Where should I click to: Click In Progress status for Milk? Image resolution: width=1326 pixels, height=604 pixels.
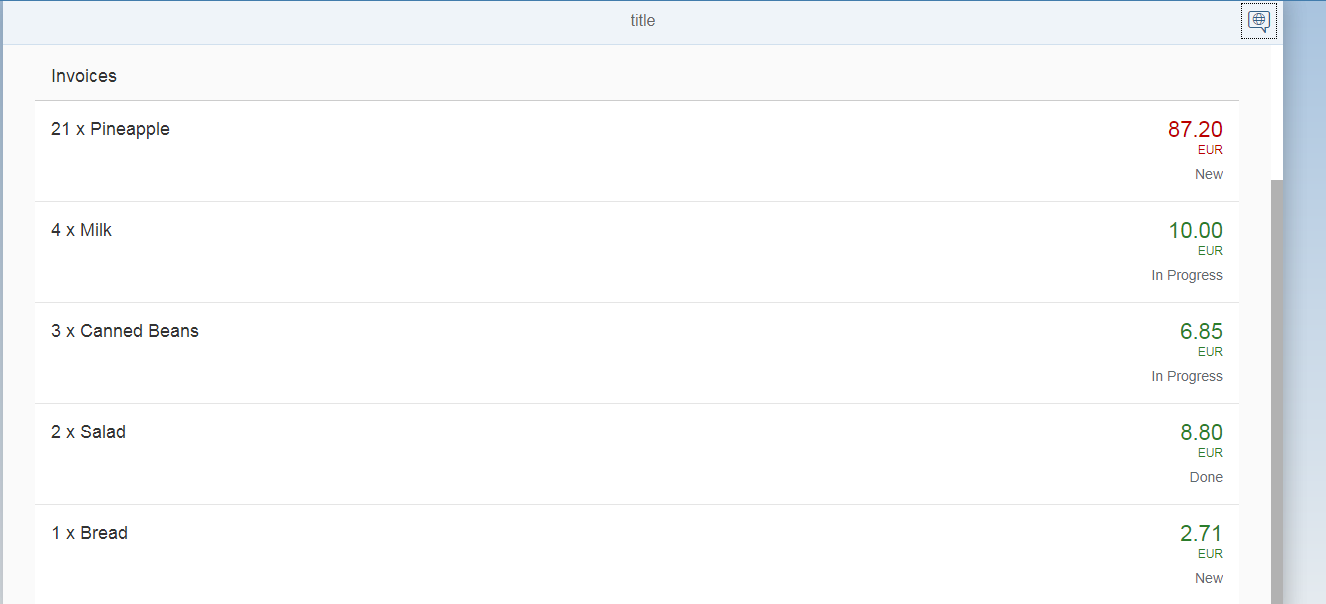click(x=1186, y=275)
